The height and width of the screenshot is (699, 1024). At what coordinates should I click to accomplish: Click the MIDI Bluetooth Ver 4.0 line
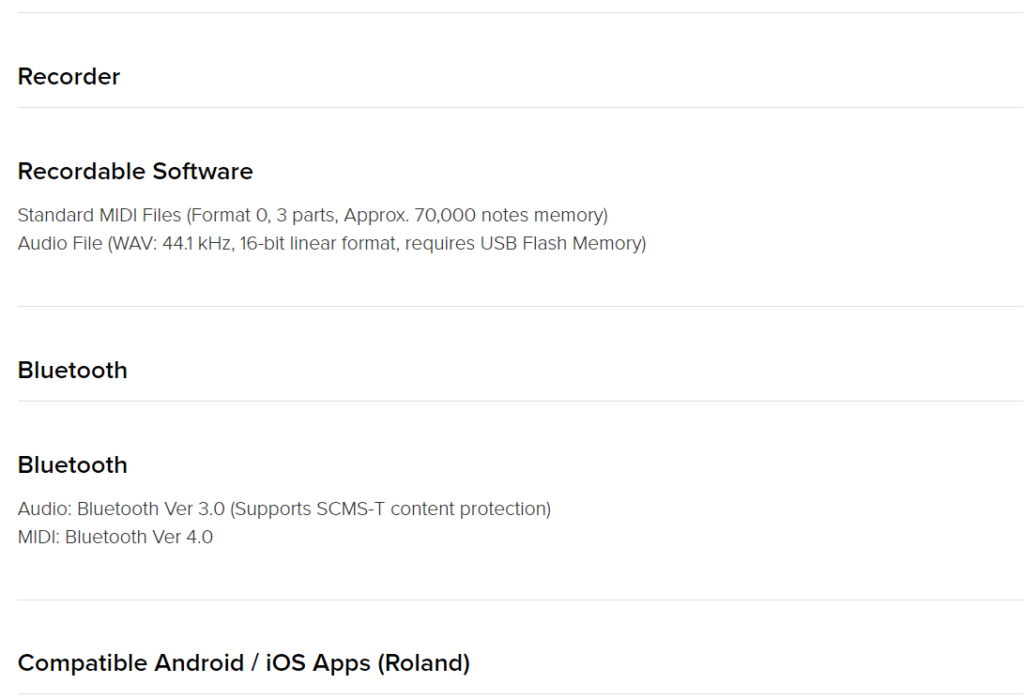click(115, 536)
